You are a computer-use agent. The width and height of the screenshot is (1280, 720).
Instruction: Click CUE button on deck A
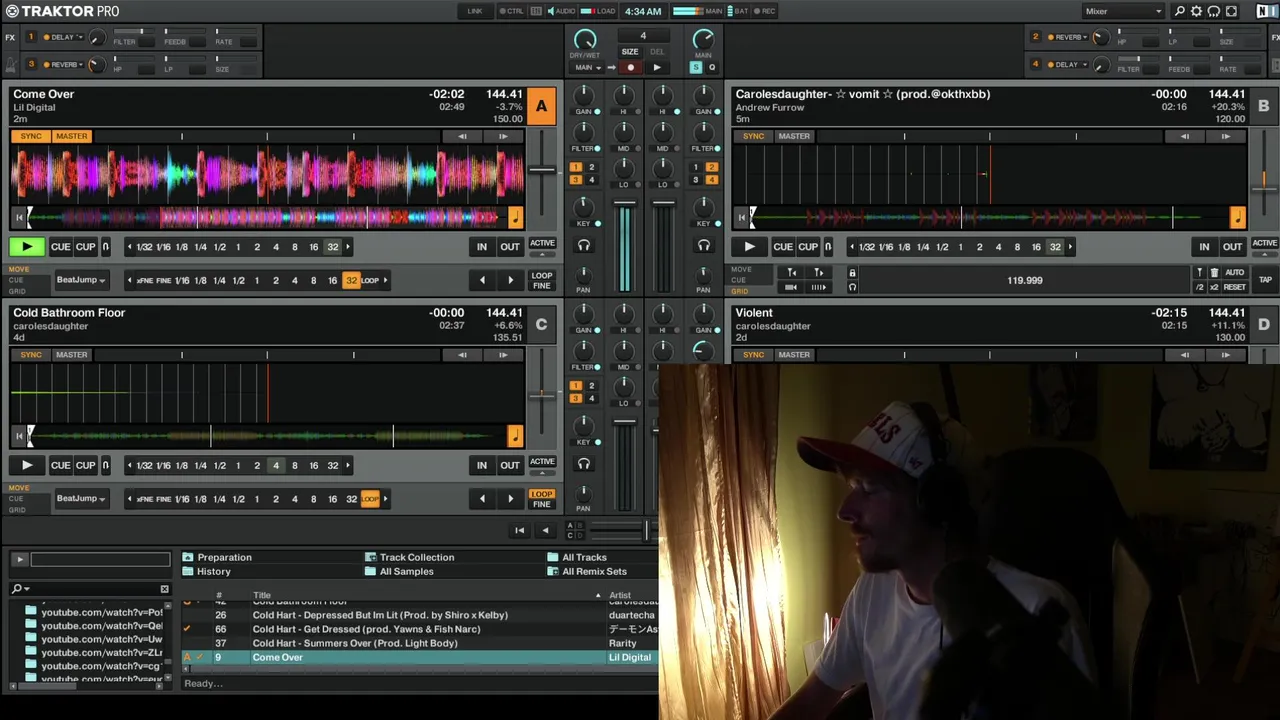61,247
